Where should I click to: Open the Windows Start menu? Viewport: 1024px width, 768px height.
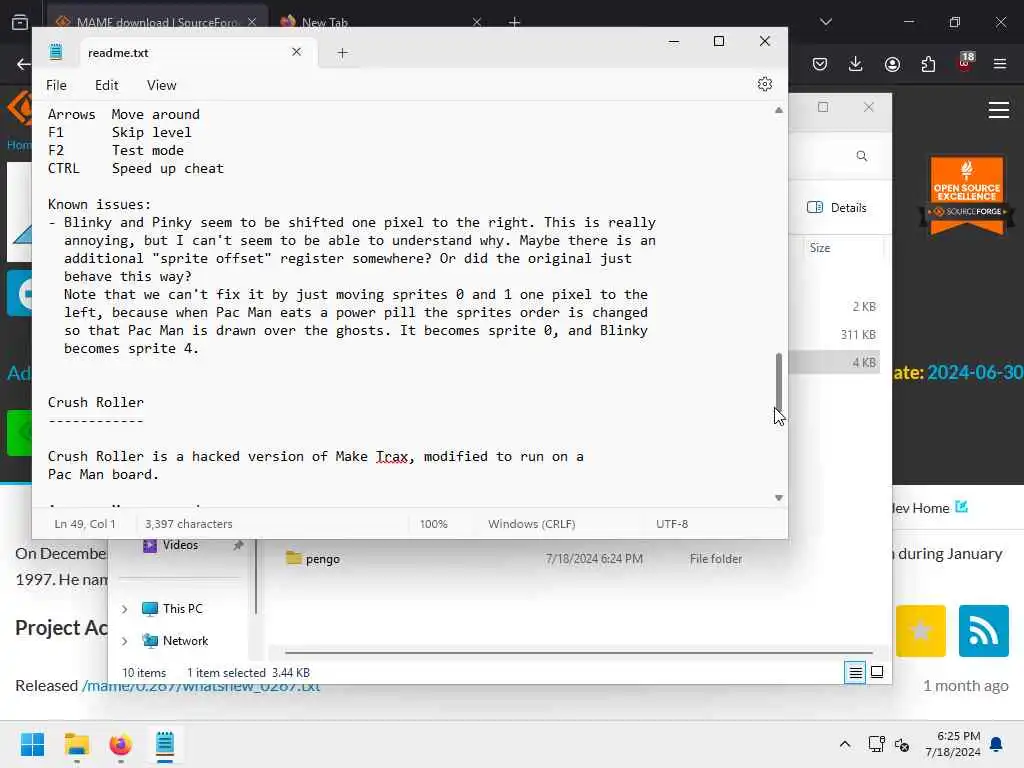click(x=32, y=744)
